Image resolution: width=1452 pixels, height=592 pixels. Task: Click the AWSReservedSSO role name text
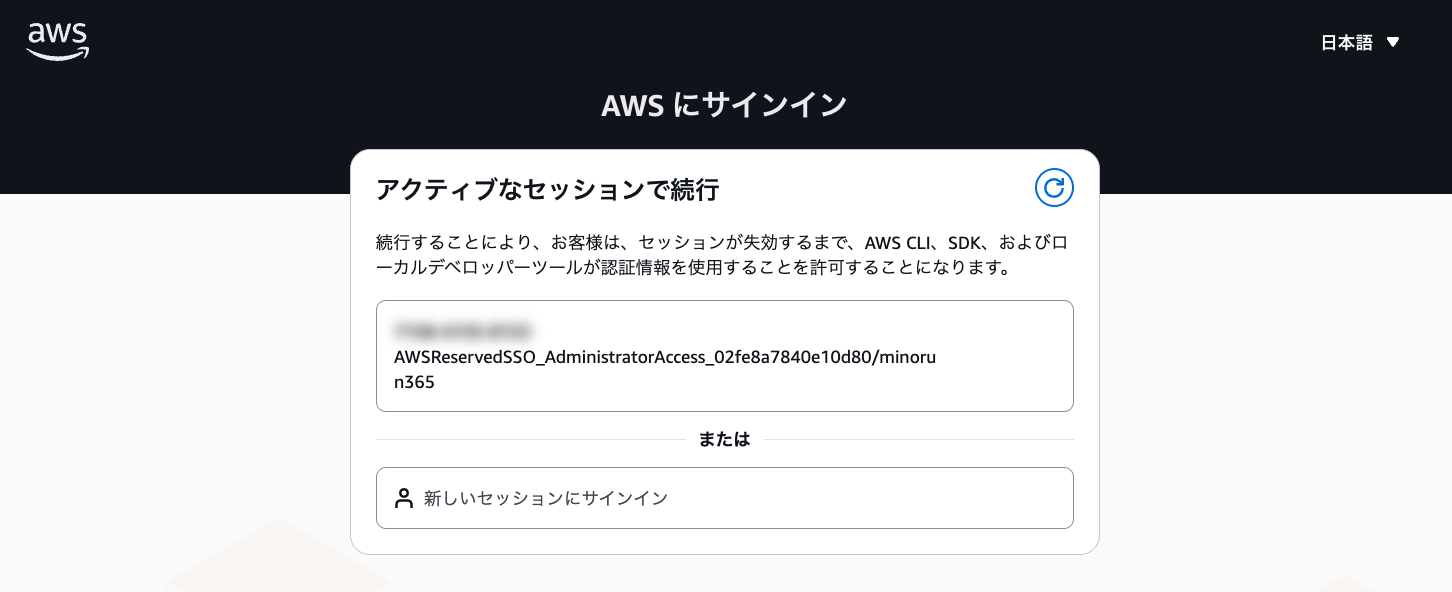pyautogui.click(x=665, y=357)
